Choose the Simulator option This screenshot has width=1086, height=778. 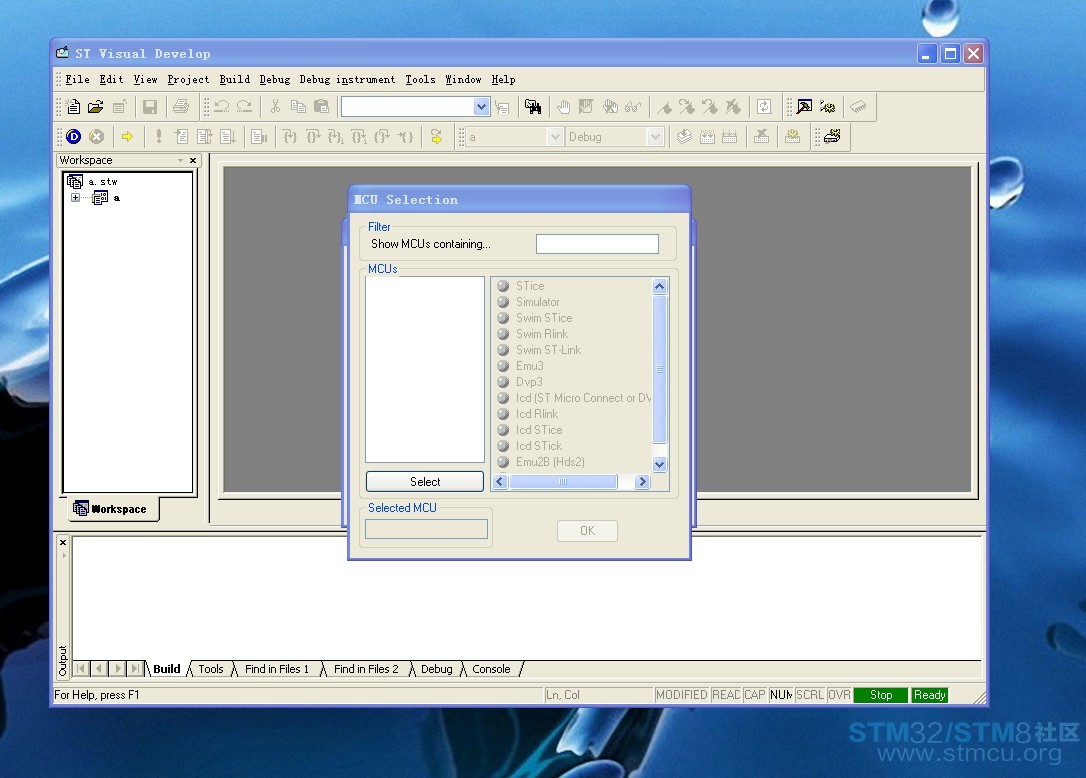point(537,302)
